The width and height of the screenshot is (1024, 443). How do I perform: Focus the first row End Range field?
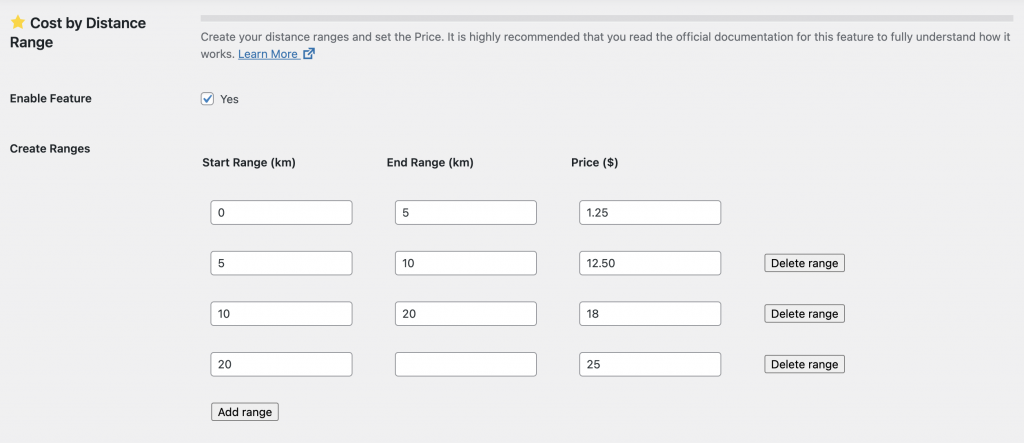click(x=465, y=212)
